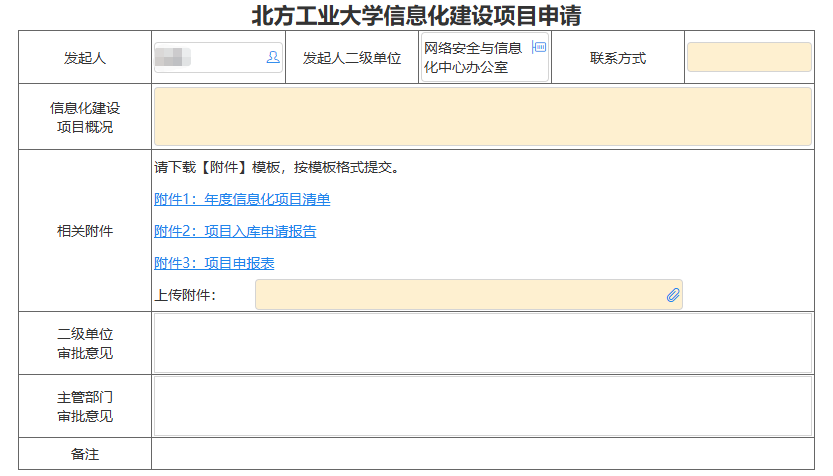Download 附件3：项目申报表 template
The image size is (833, 476).
coord(214,263)
